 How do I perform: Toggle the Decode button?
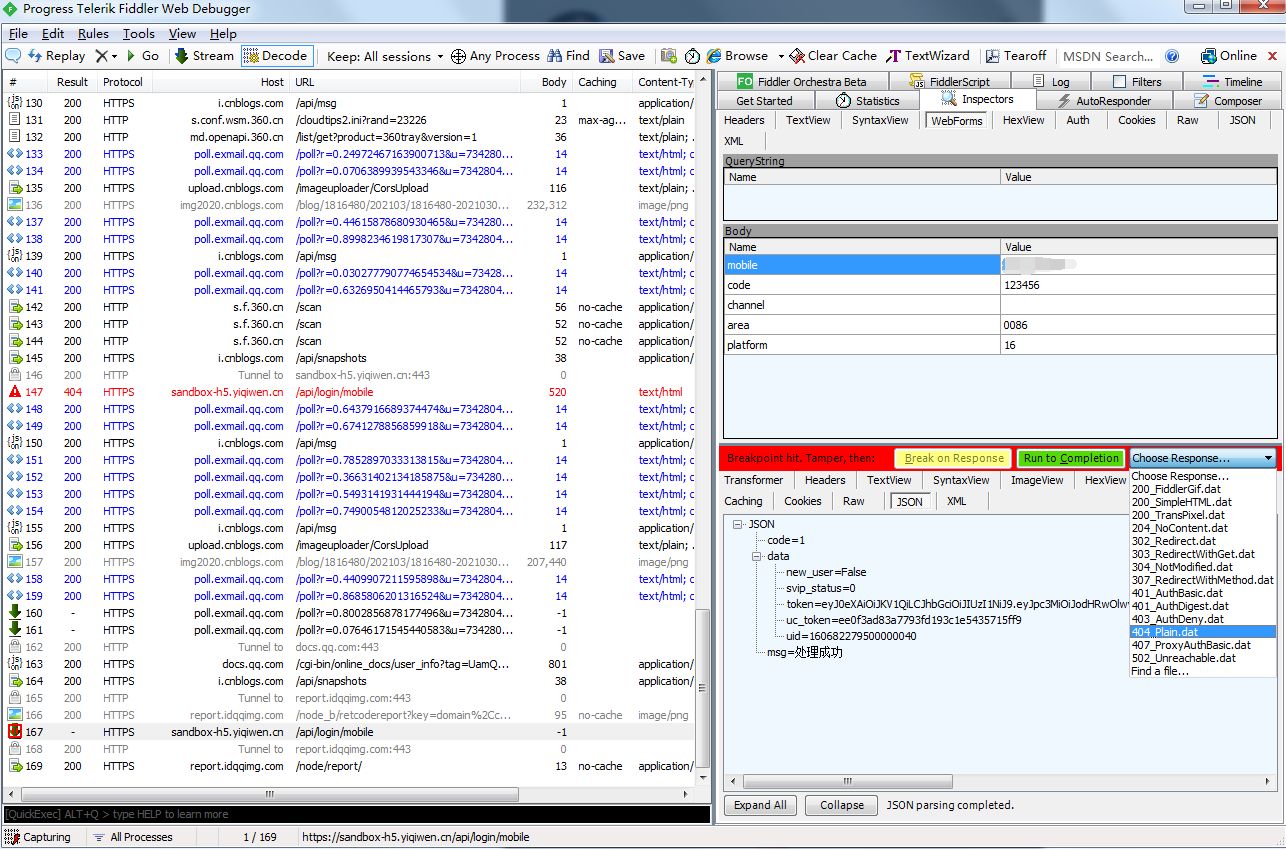coord(276,56)
